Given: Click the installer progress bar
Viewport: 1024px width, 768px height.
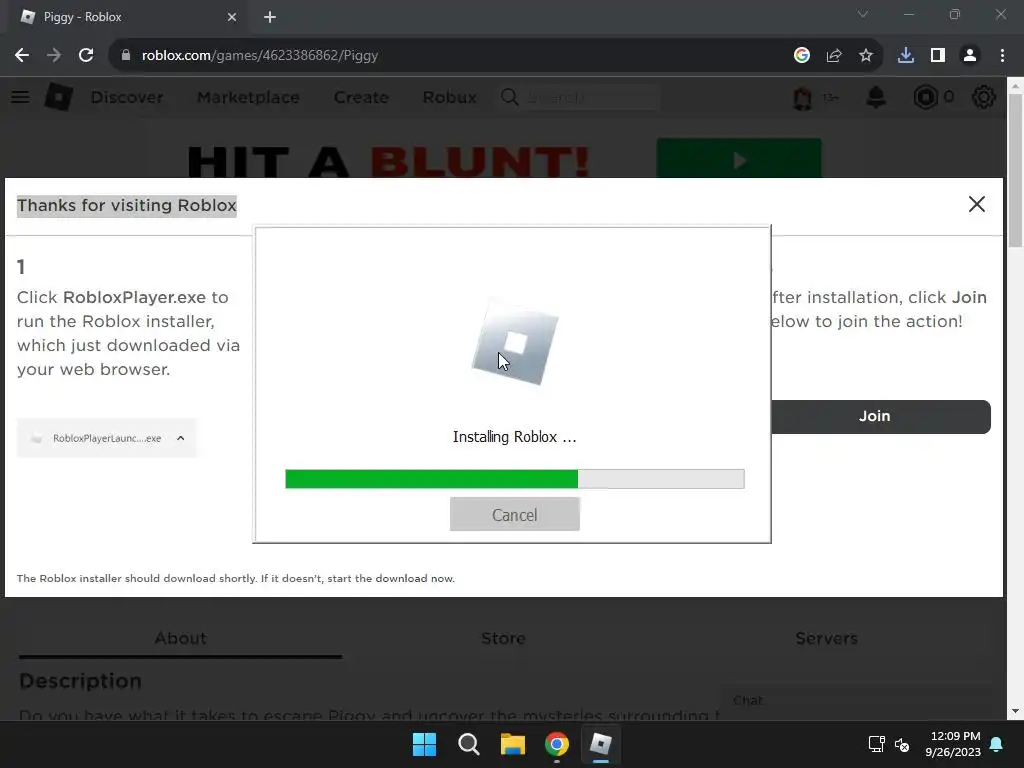Looking at the screenshot, I should point(515,479).
